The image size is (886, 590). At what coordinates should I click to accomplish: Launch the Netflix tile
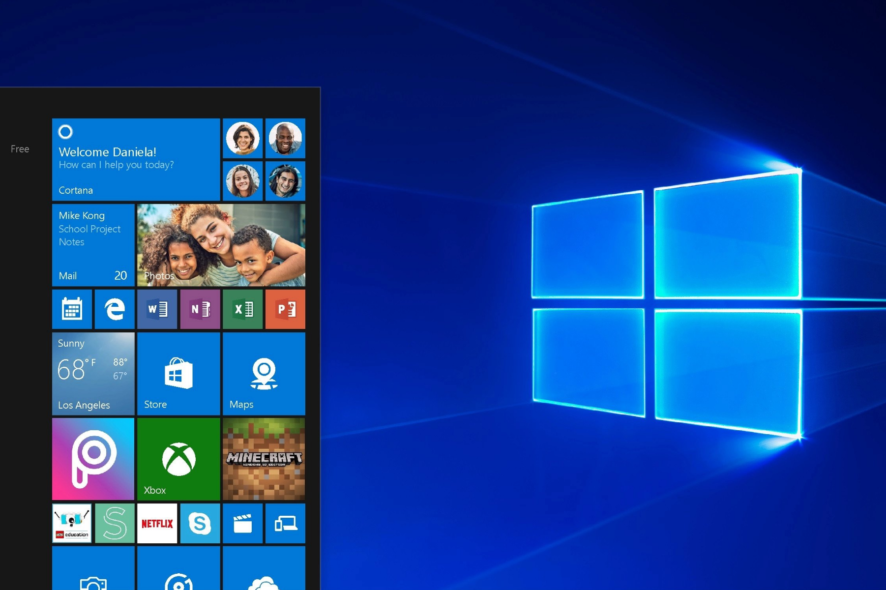[x=157, y=523]
